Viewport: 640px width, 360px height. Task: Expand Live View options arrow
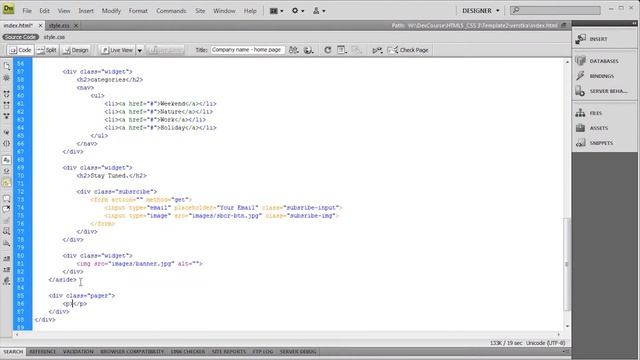(x=140, y=50)
